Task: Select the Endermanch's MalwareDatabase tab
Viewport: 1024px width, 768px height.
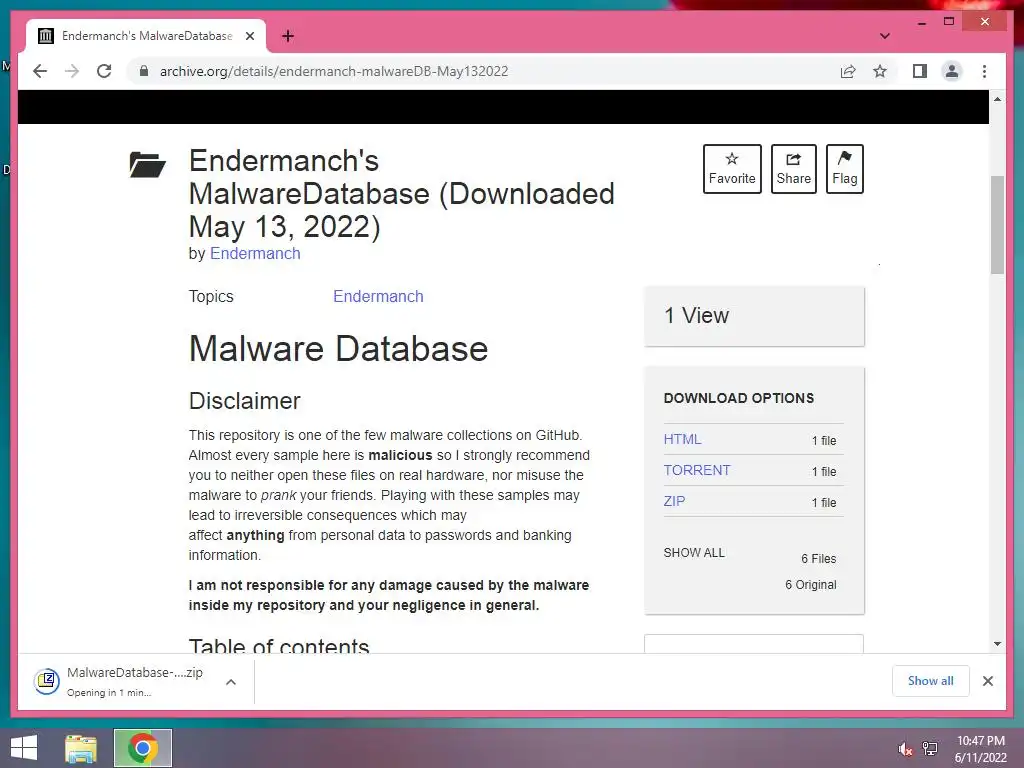Action: 146,36
